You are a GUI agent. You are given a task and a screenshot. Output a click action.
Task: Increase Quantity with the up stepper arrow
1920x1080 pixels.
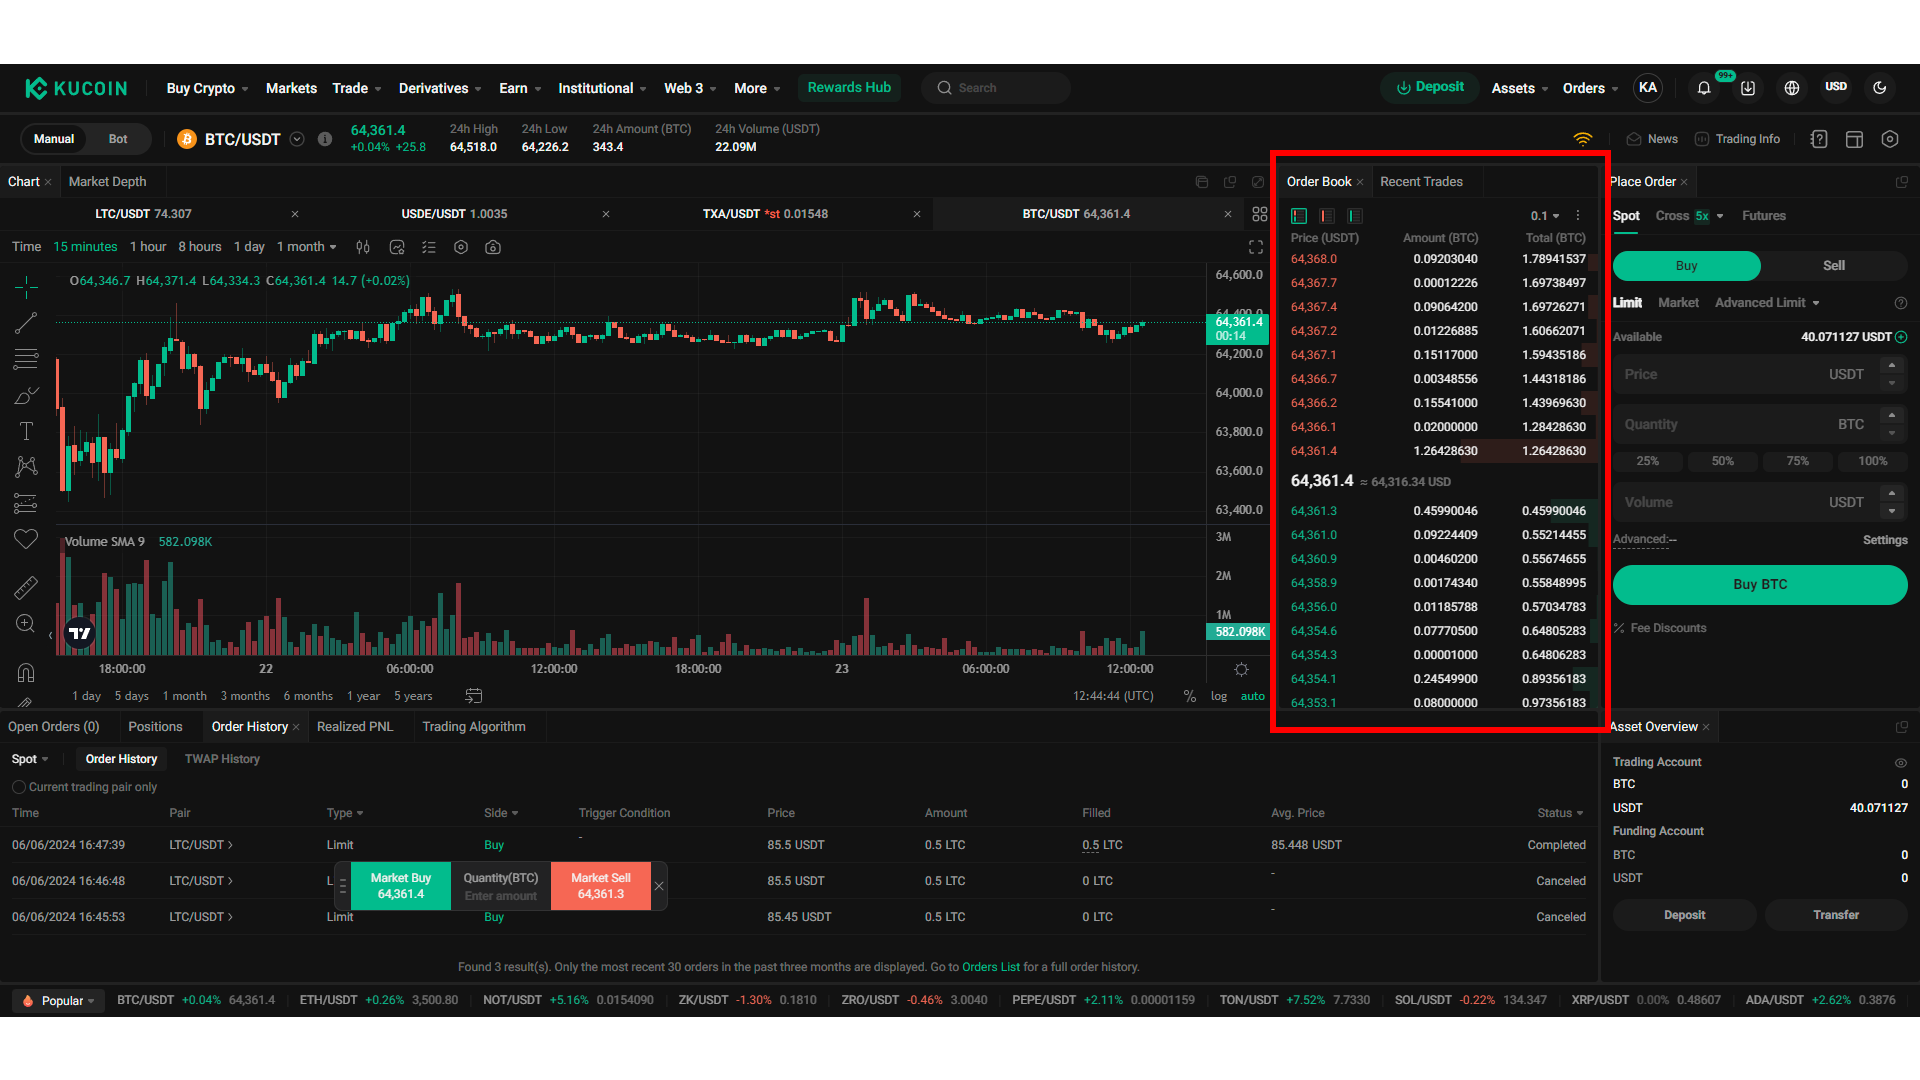coord(1892,416)
